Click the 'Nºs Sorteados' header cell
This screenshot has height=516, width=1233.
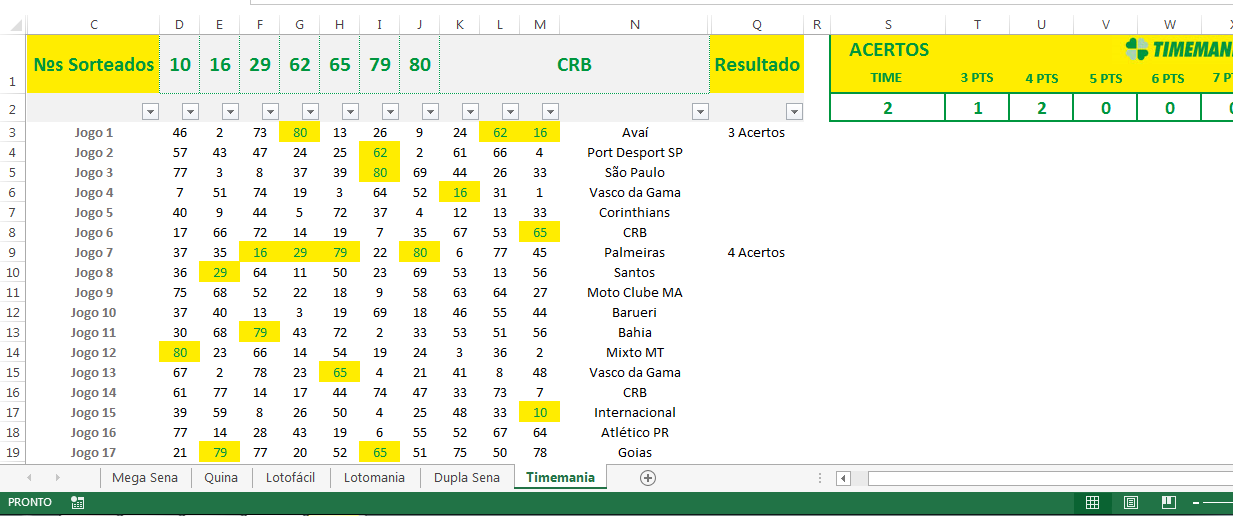94,64
